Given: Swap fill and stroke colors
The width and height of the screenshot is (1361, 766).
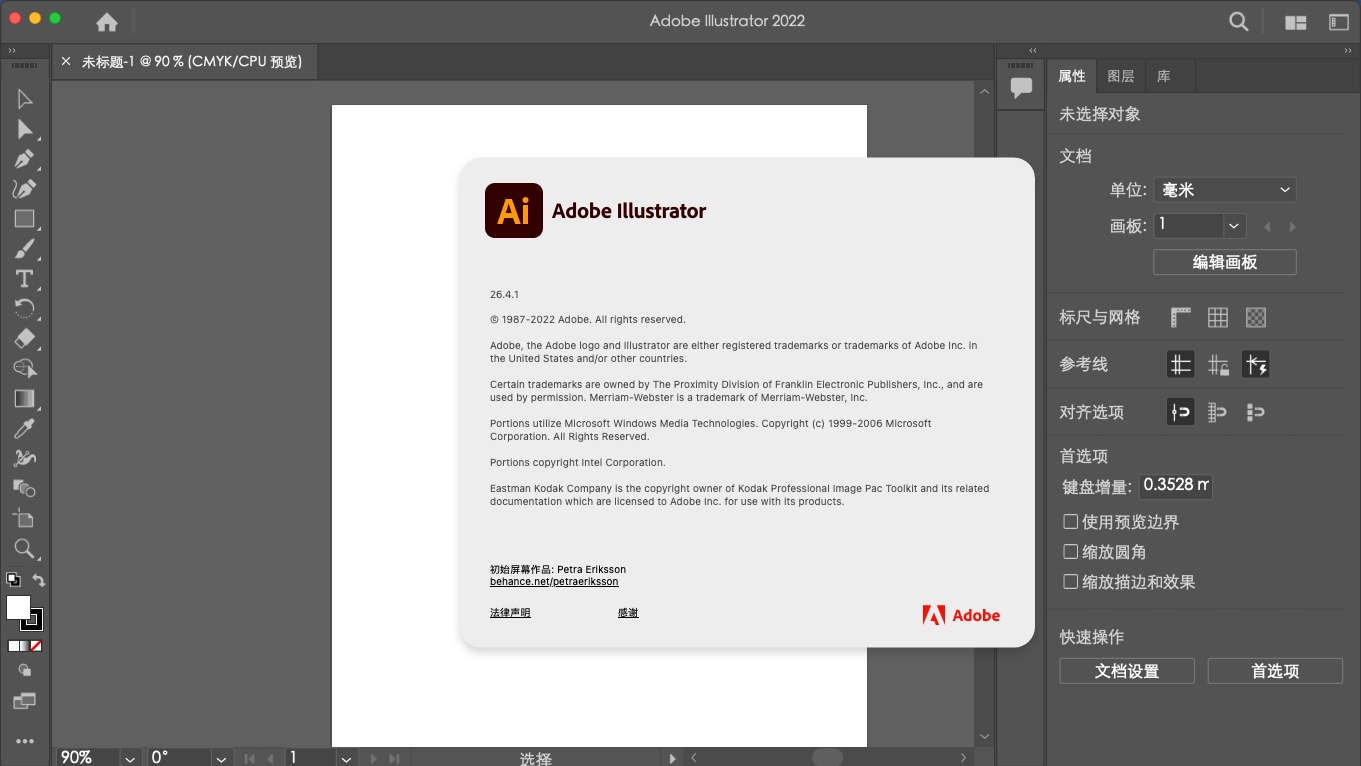Looking at the screenshot, I should coord(39,580).
